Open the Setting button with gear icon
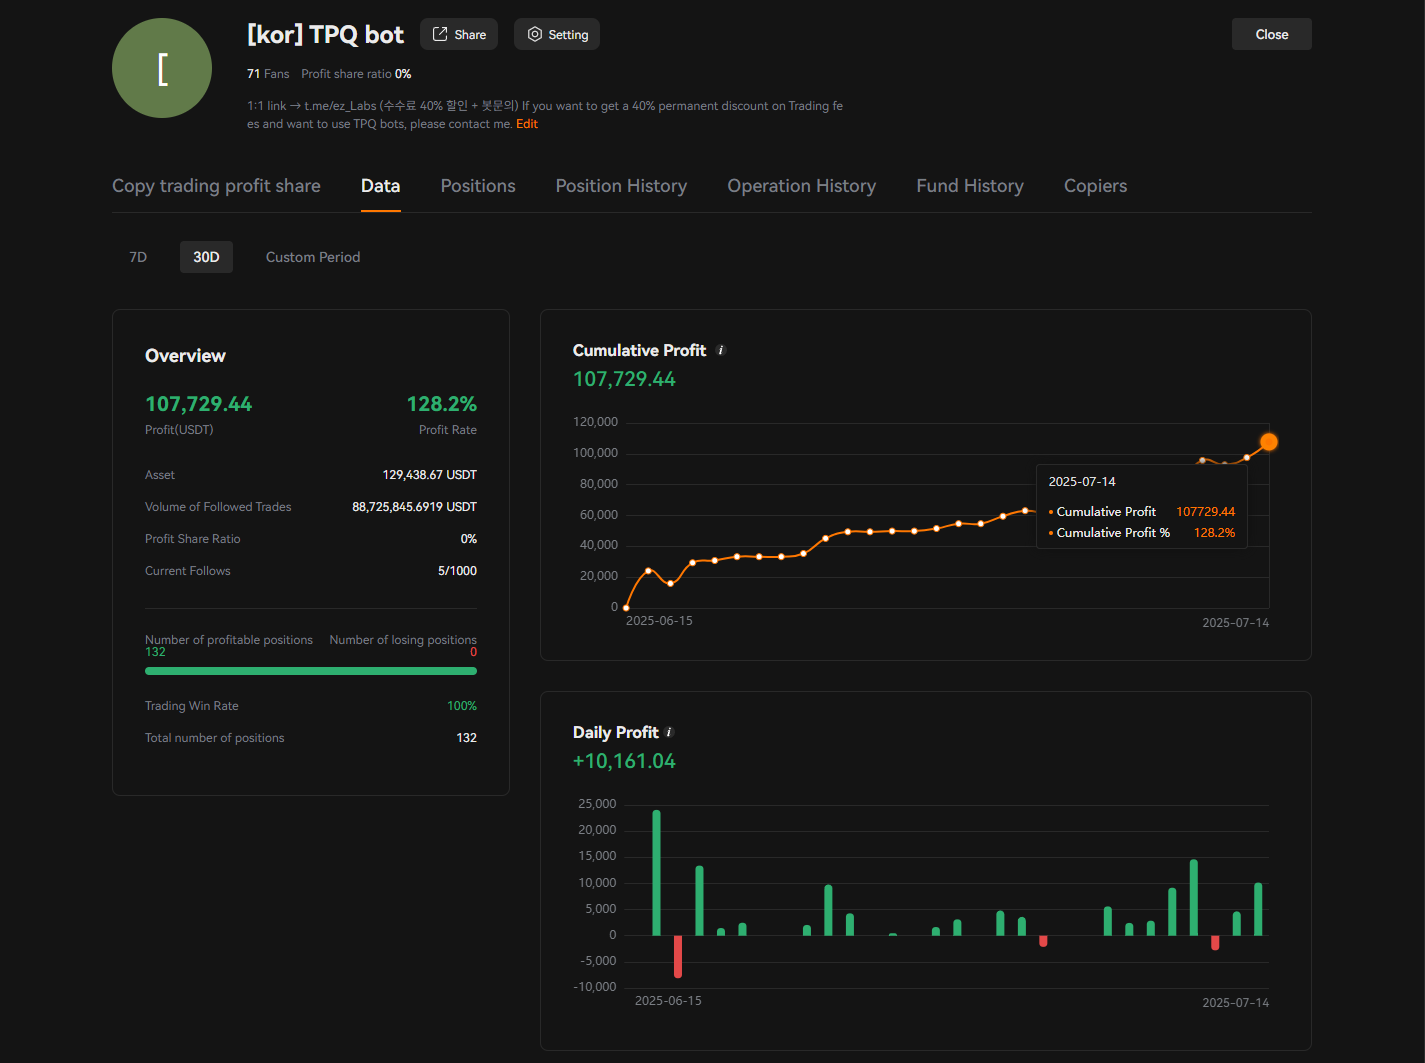The height and width of the screenshot is (1063, 1425). click(x=557, y=34)
